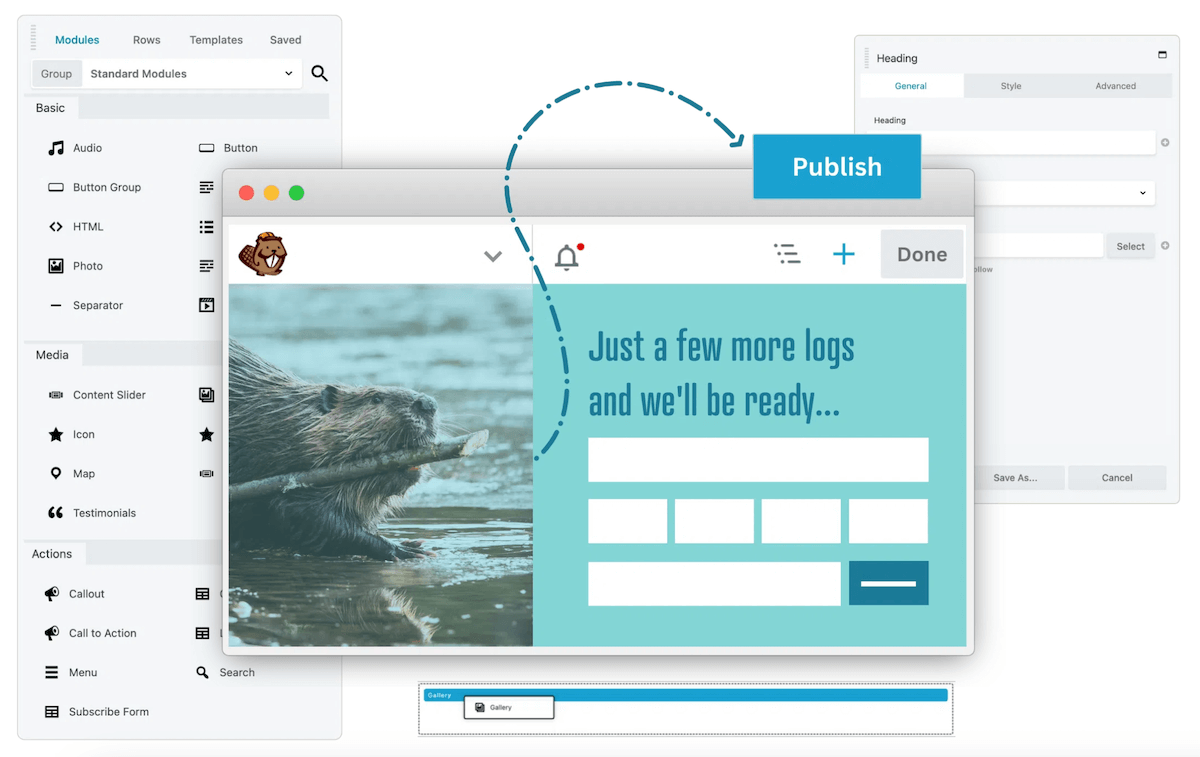Click the input field left of submit button
This screenshot has height=757, width=1200.
pyautogui.click(x=714, y=583)
